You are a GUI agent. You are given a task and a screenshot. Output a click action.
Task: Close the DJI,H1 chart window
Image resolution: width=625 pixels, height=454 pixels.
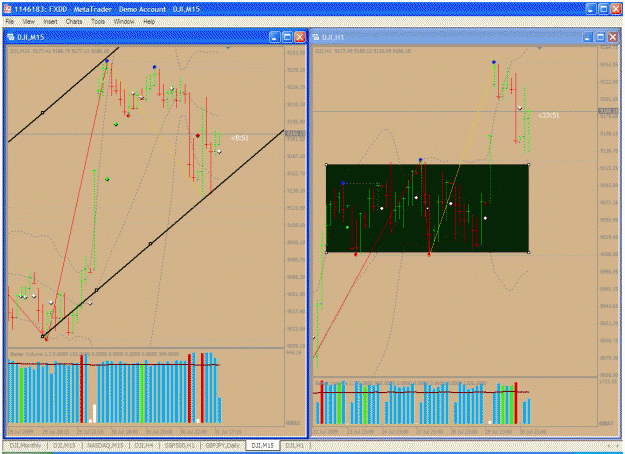[x=613, y=37]
